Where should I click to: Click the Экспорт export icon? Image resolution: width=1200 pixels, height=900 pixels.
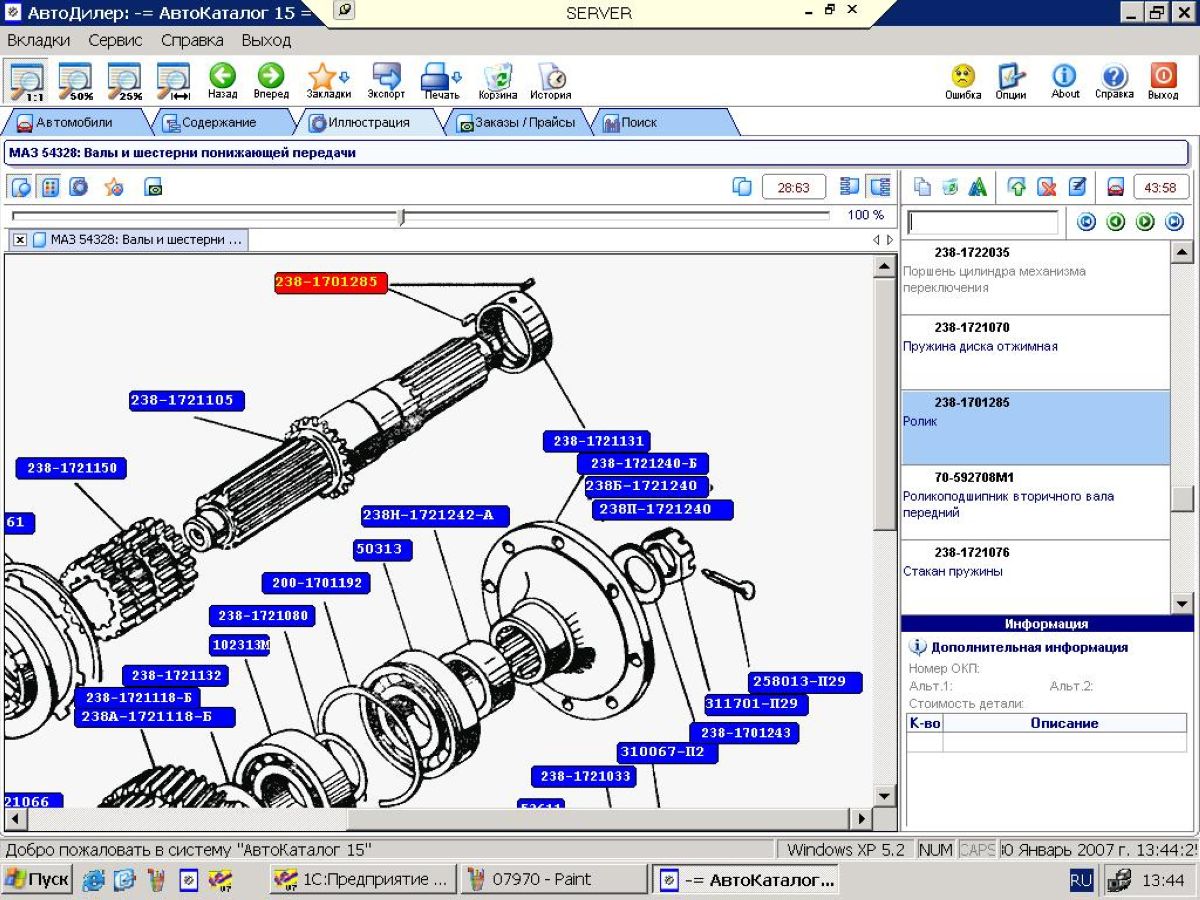pyautogui.click(x=386, y=80)
